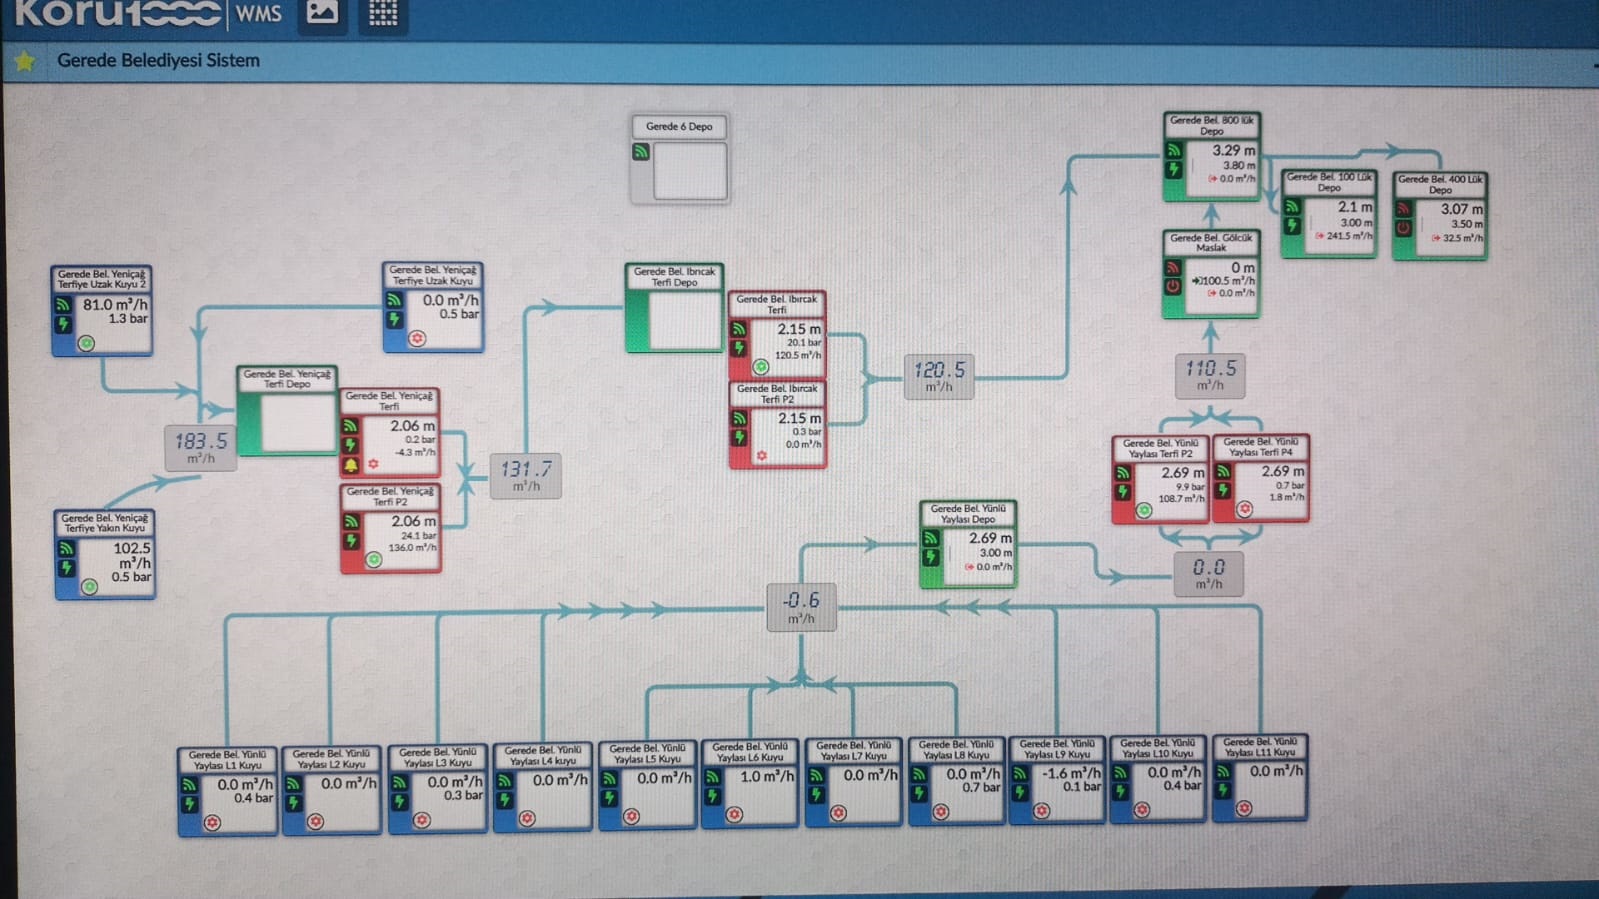Click green pump icon on Yeniçağ Terfiye Yakın Kuyu

tap(90, 587)
